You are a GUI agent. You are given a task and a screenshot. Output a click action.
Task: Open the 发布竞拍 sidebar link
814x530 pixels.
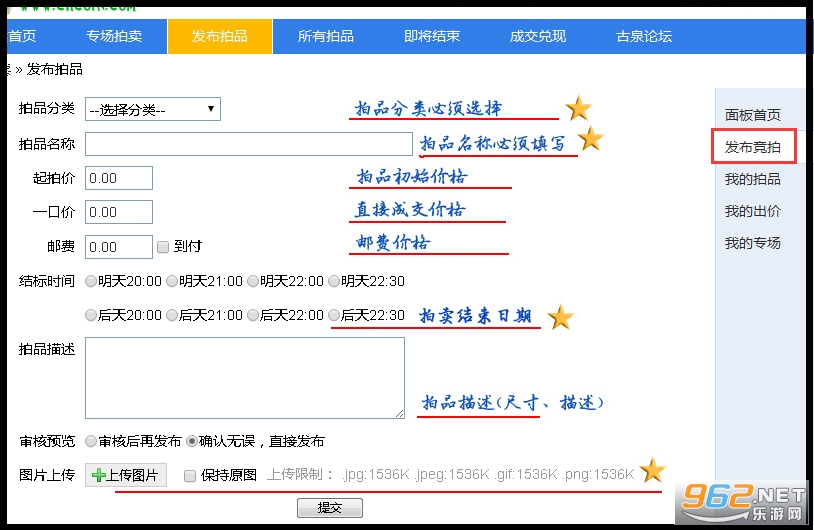[x=752, y=147]
